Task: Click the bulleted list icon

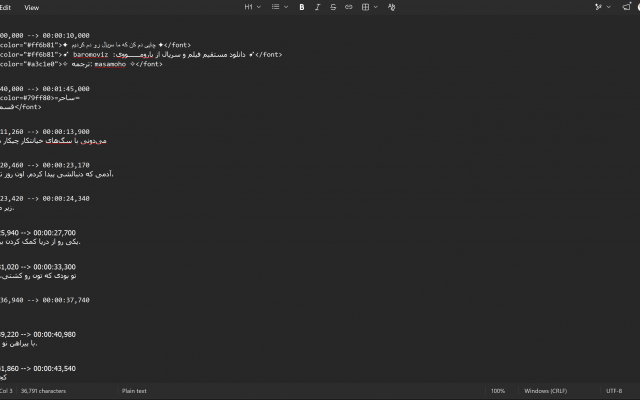Action: coord(276,7)
